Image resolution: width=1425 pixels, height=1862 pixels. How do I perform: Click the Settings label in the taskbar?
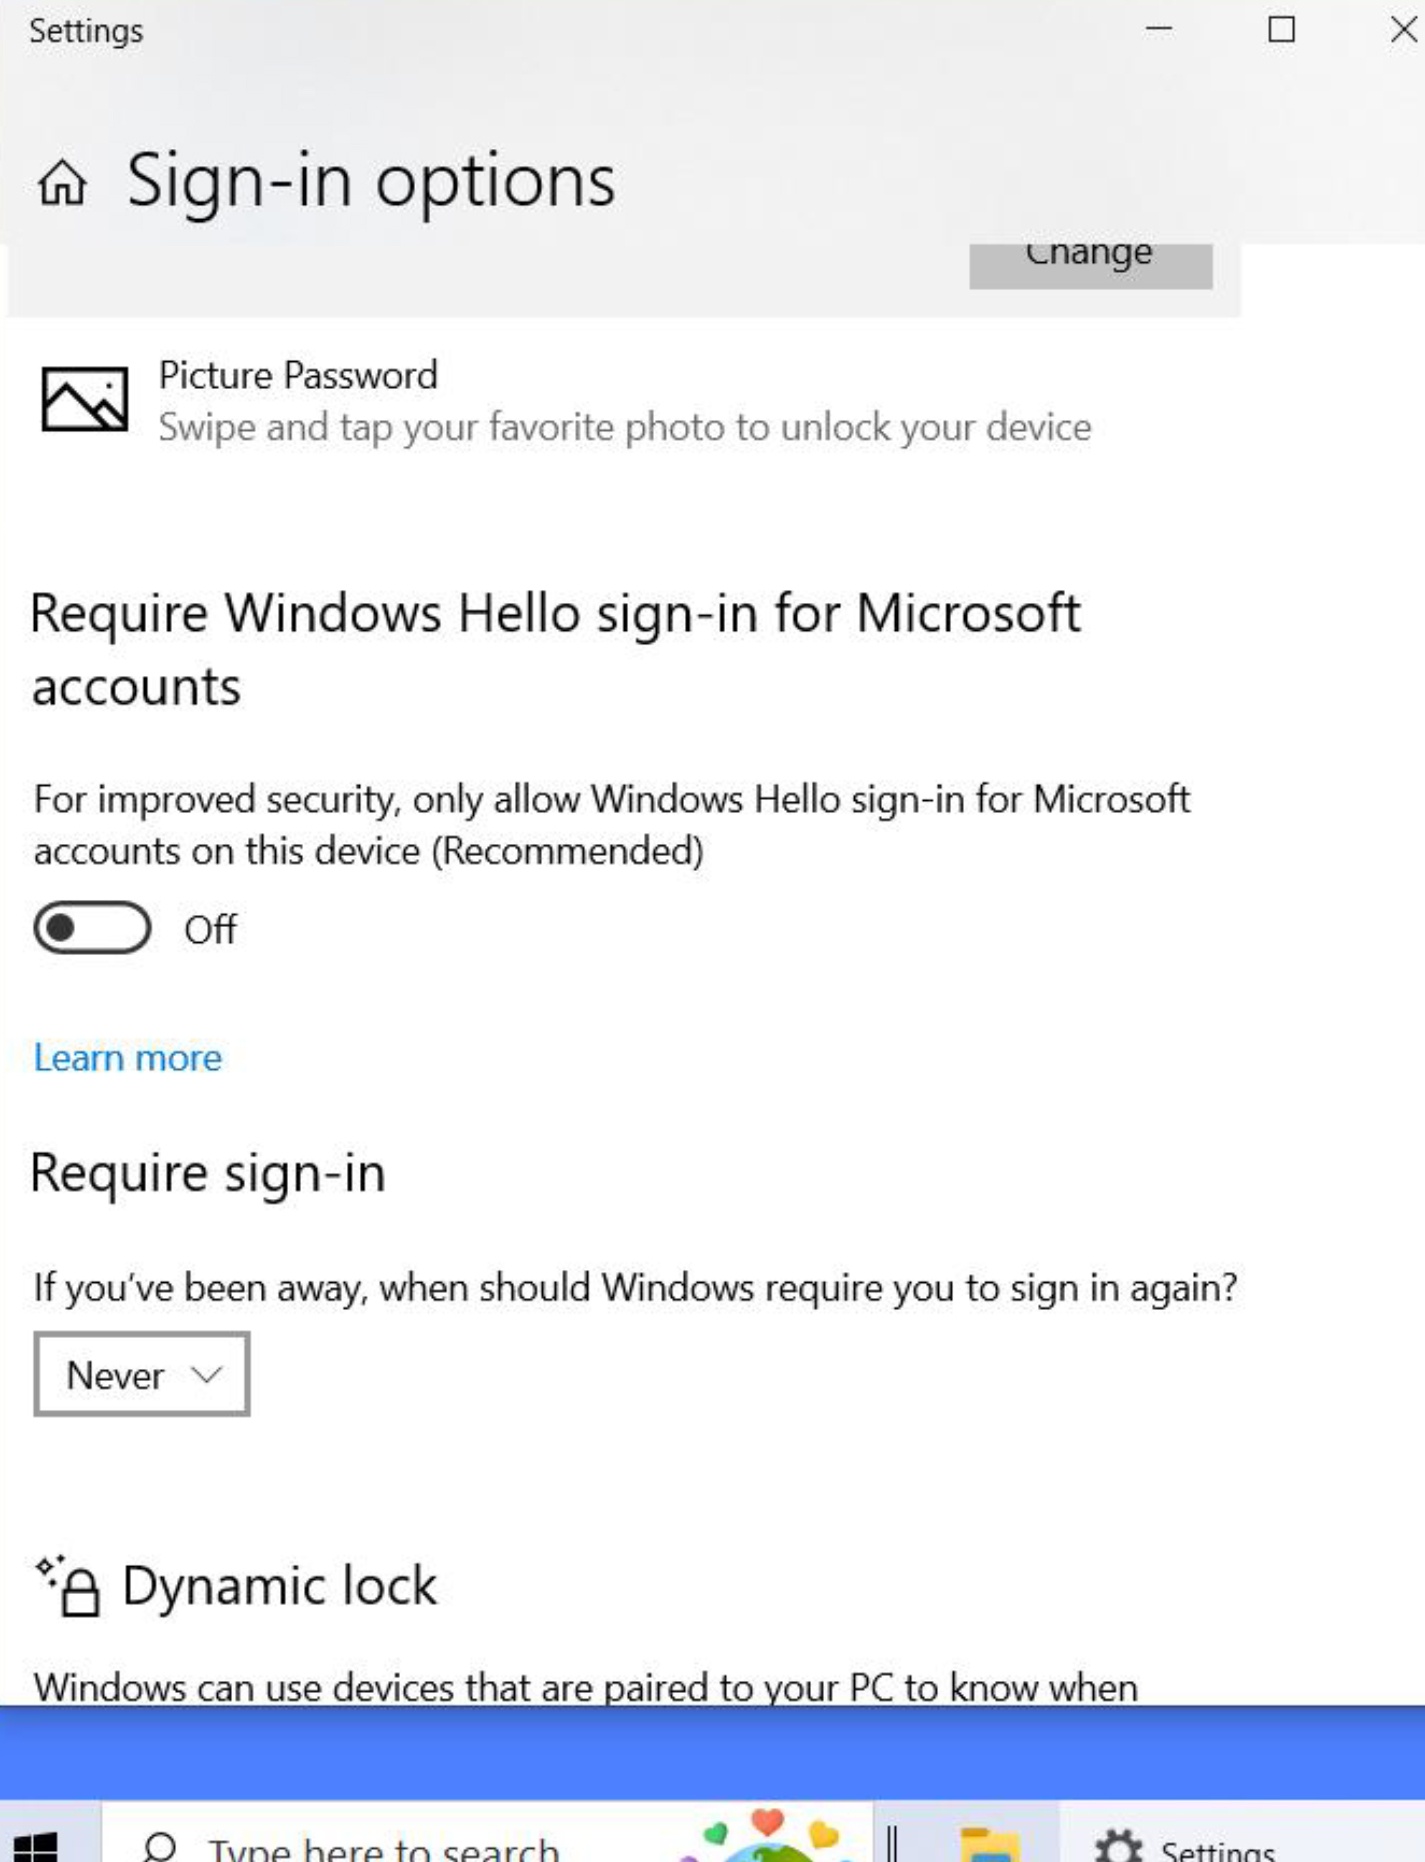(x=1218, y=1849)
